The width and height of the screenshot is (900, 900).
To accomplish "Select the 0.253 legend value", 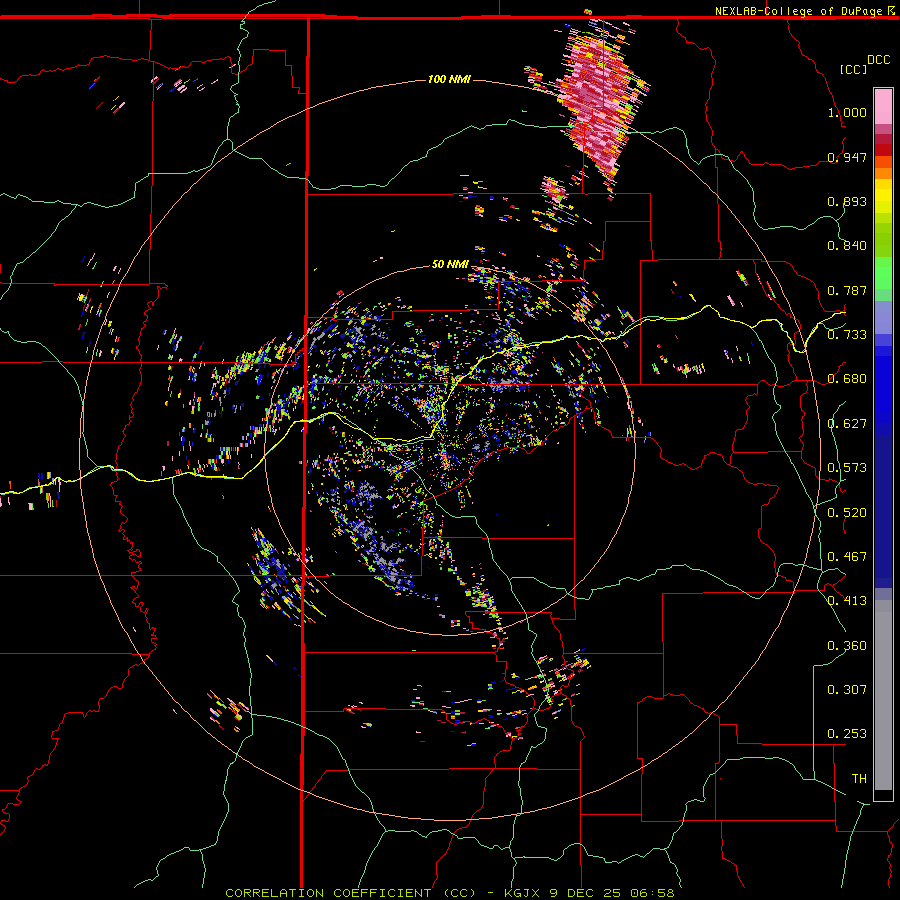I will (x=847, y=734).
